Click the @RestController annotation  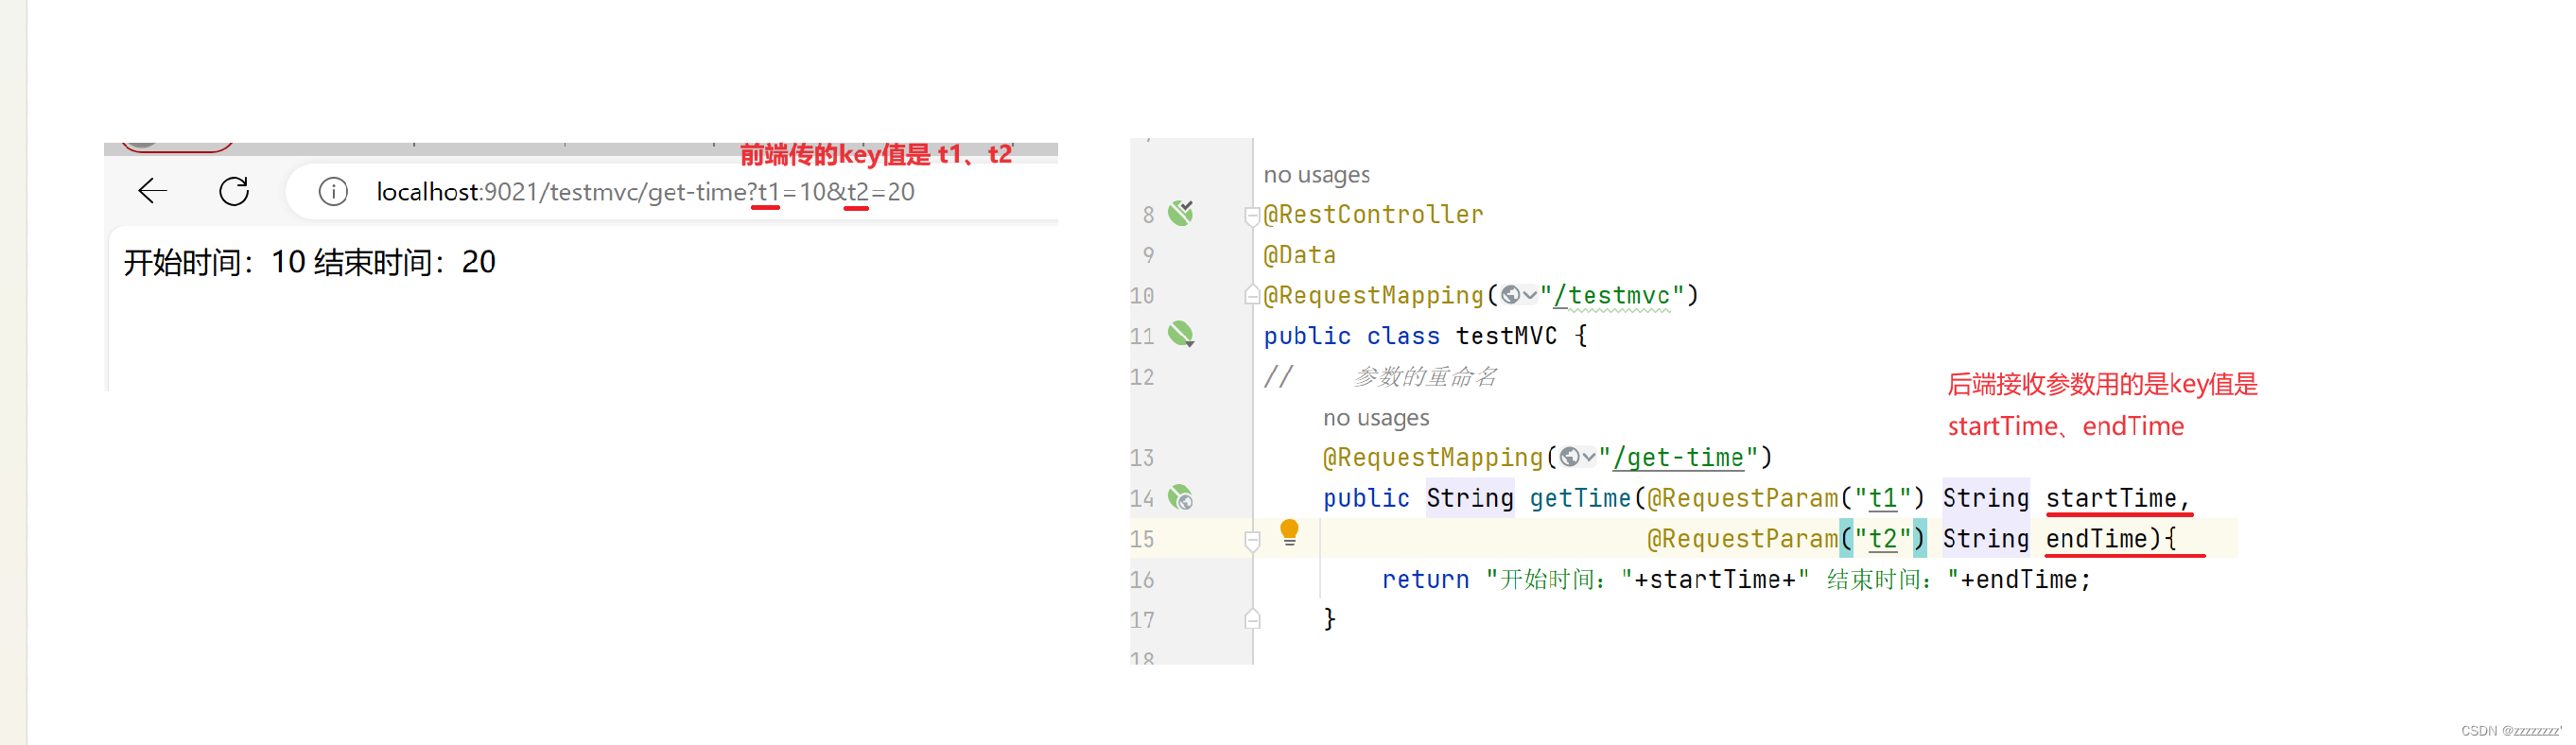click(x=1373, y=215)
